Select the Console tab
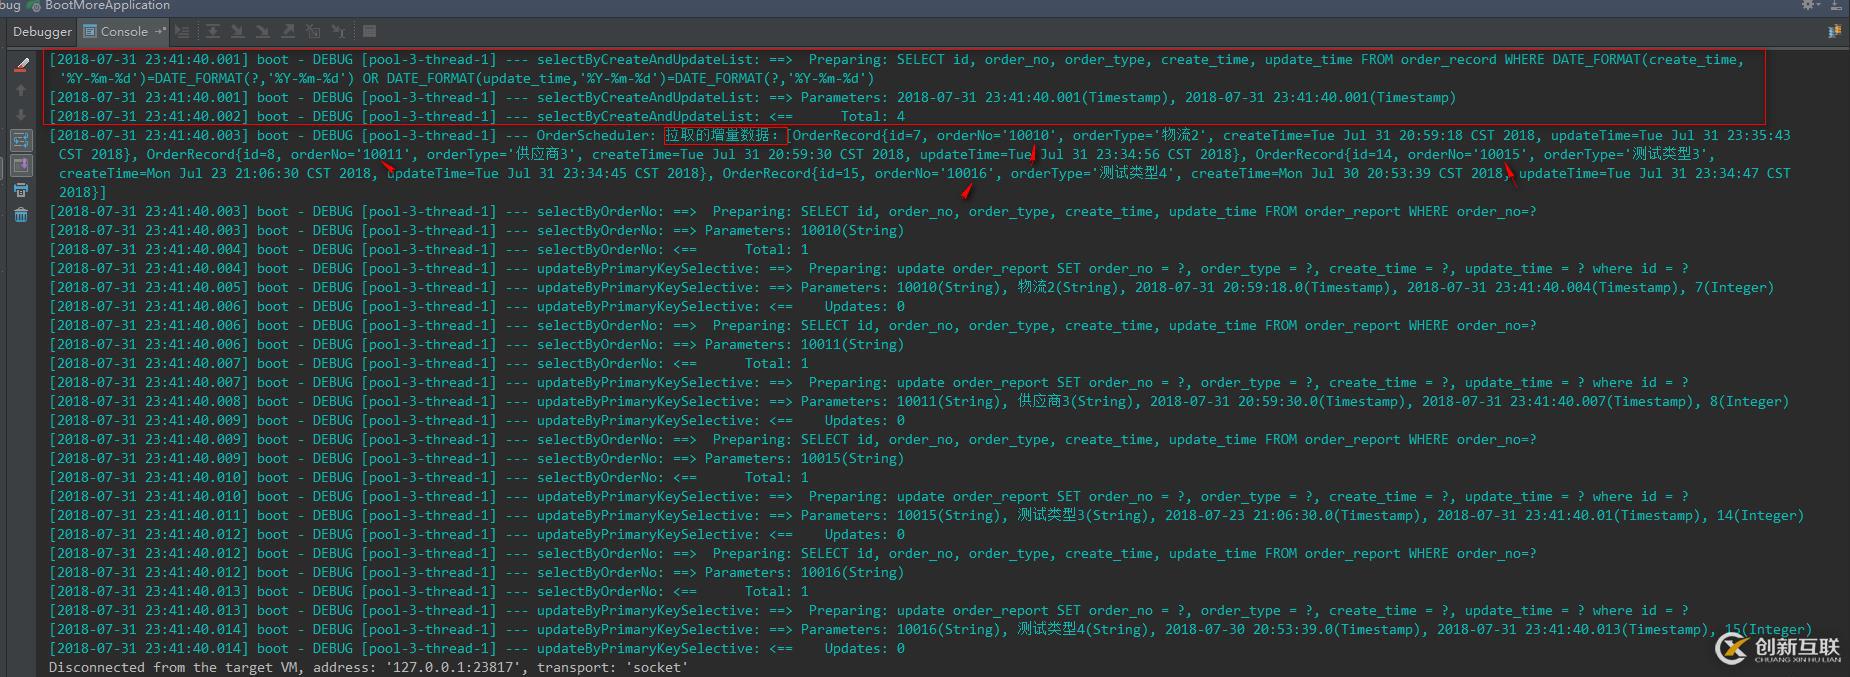The height and width of the screenshot is (677, 1850). [x=123, y=32]
